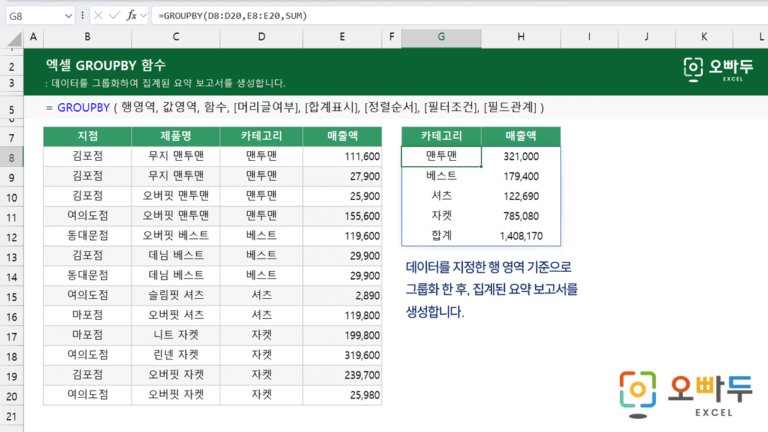Select the 합계 total label cell
Screen dimensions: 768x432
441,236
